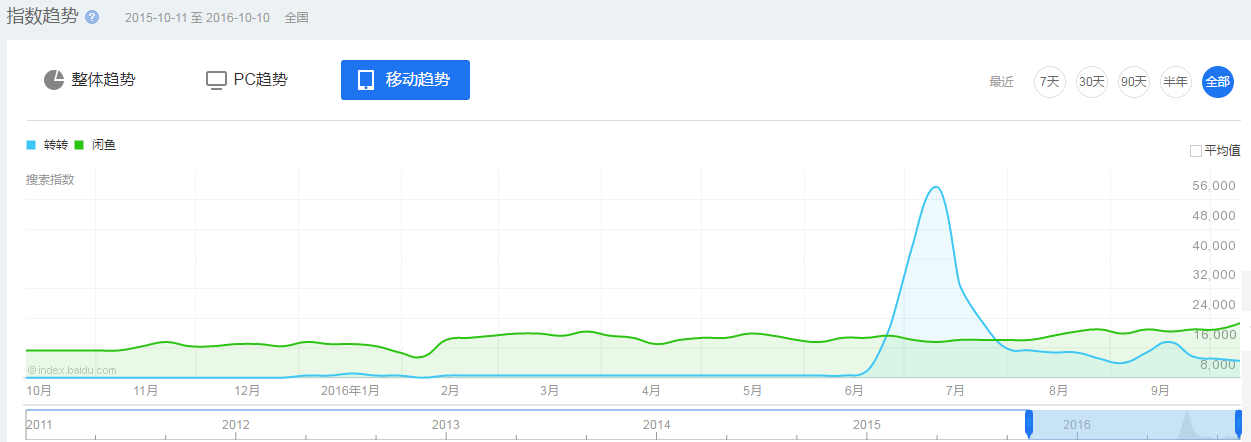
Task: Click the right timeline range slider handle
Action: 1238,424
